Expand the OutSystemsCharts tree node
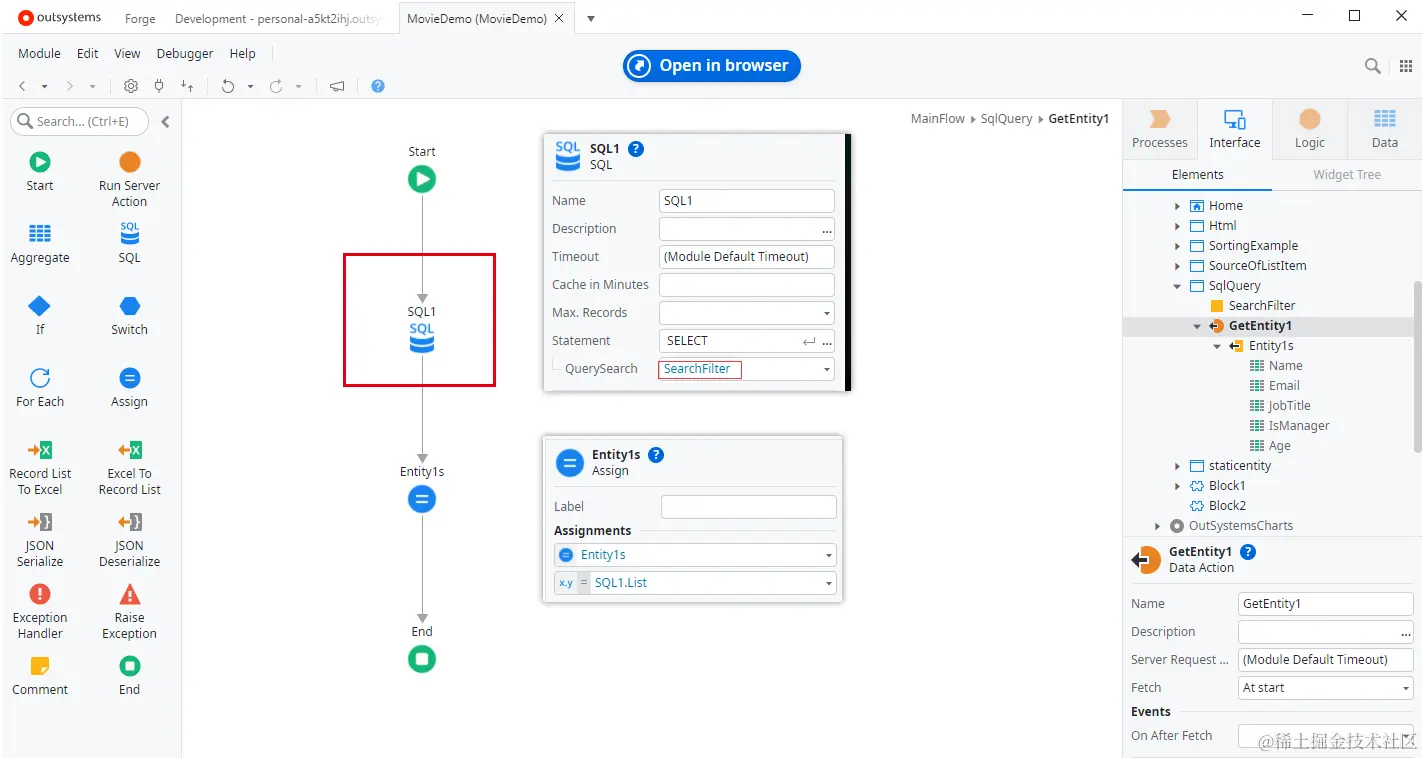This screenshot has width=1424, height=758. [1158, 526]
